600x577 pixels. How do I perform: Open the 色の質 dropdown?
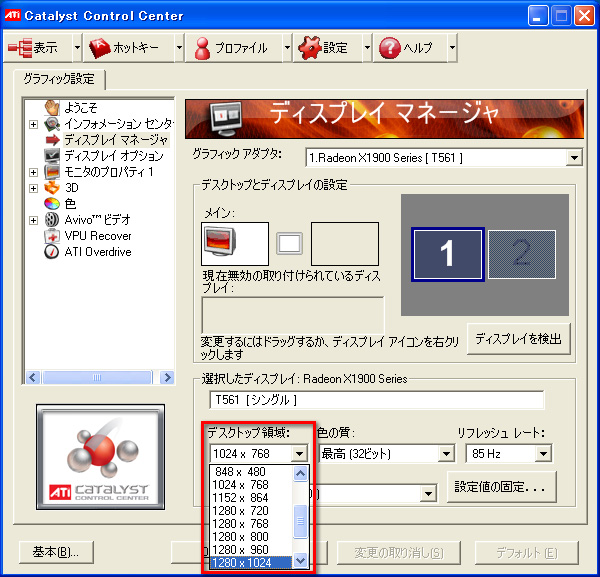(446, 454)
